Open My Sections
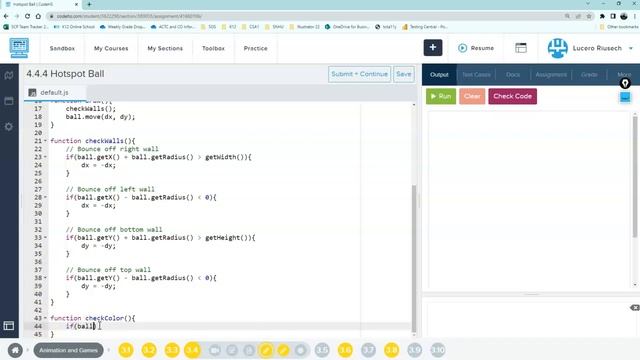 tap(165, 48)
